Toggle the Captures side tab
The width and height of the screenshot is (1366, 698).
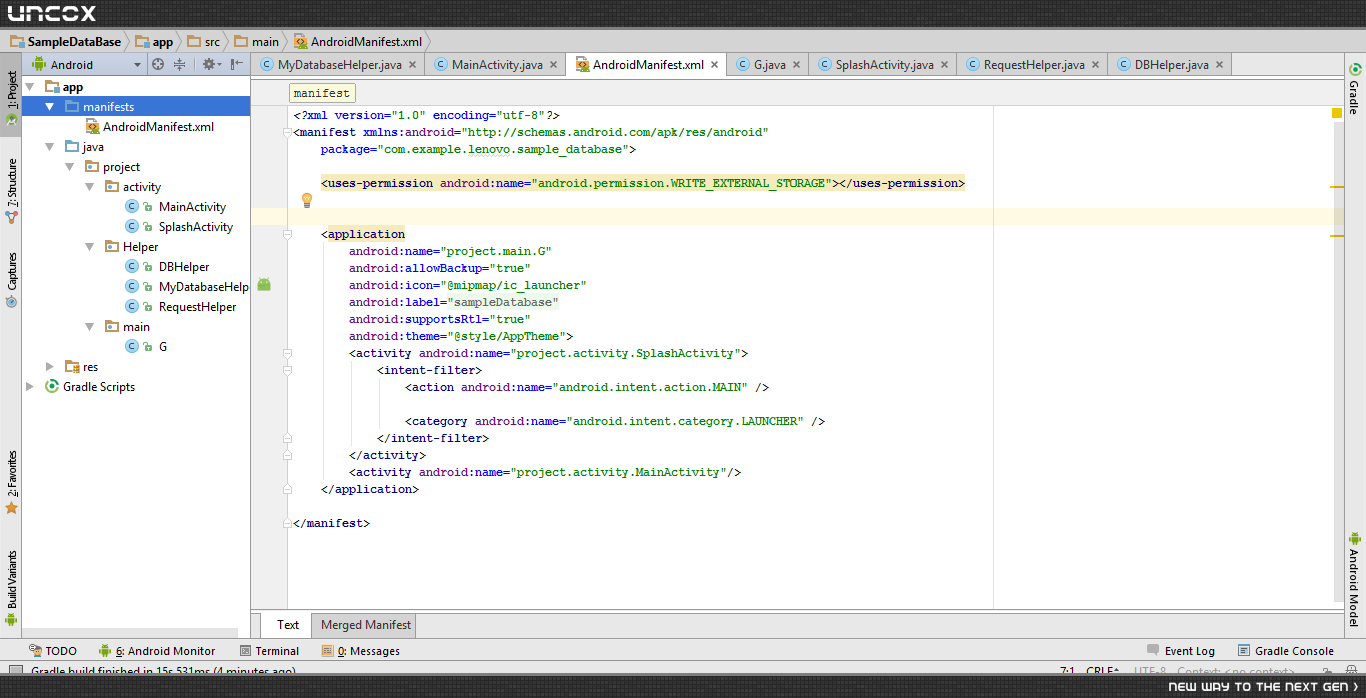[x=11, y=279]
